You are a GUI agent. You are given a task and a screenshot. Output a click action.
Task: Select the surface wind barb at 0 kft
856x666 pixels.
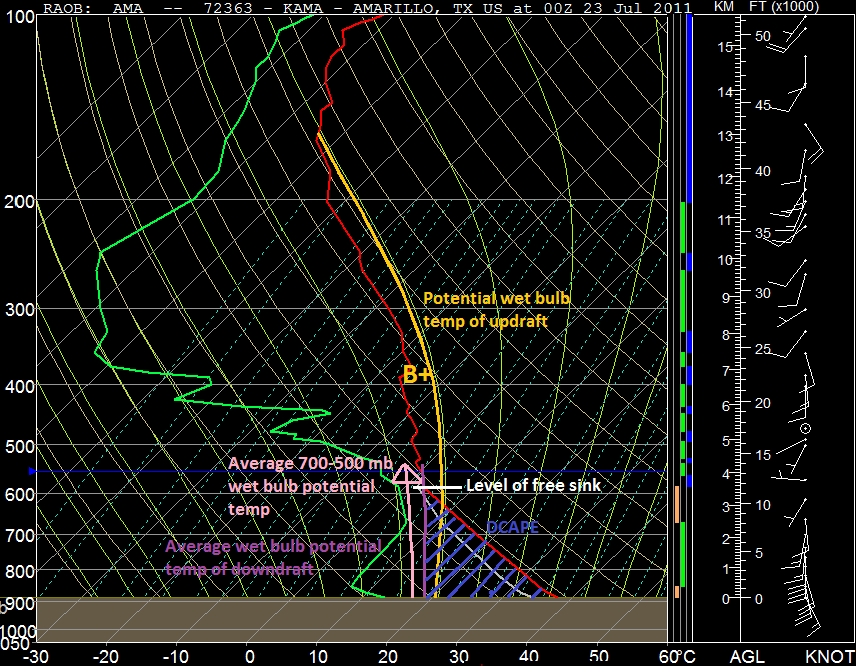pyautogui.click(x=810, y=610)
